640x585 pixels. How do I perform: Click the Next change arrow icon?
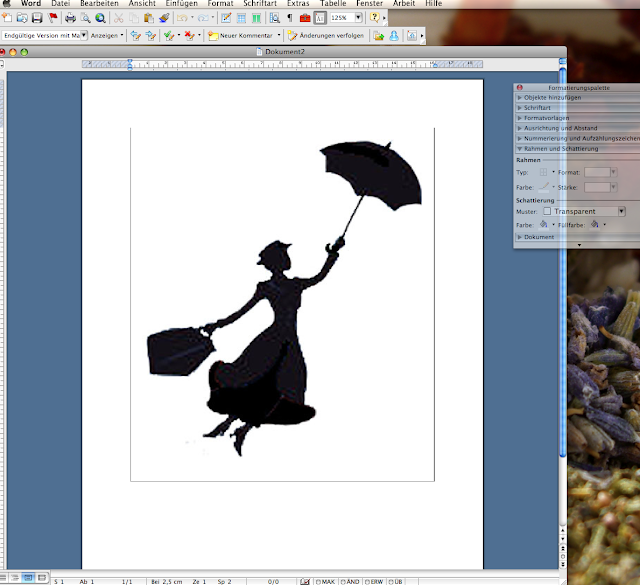[151, 36]
